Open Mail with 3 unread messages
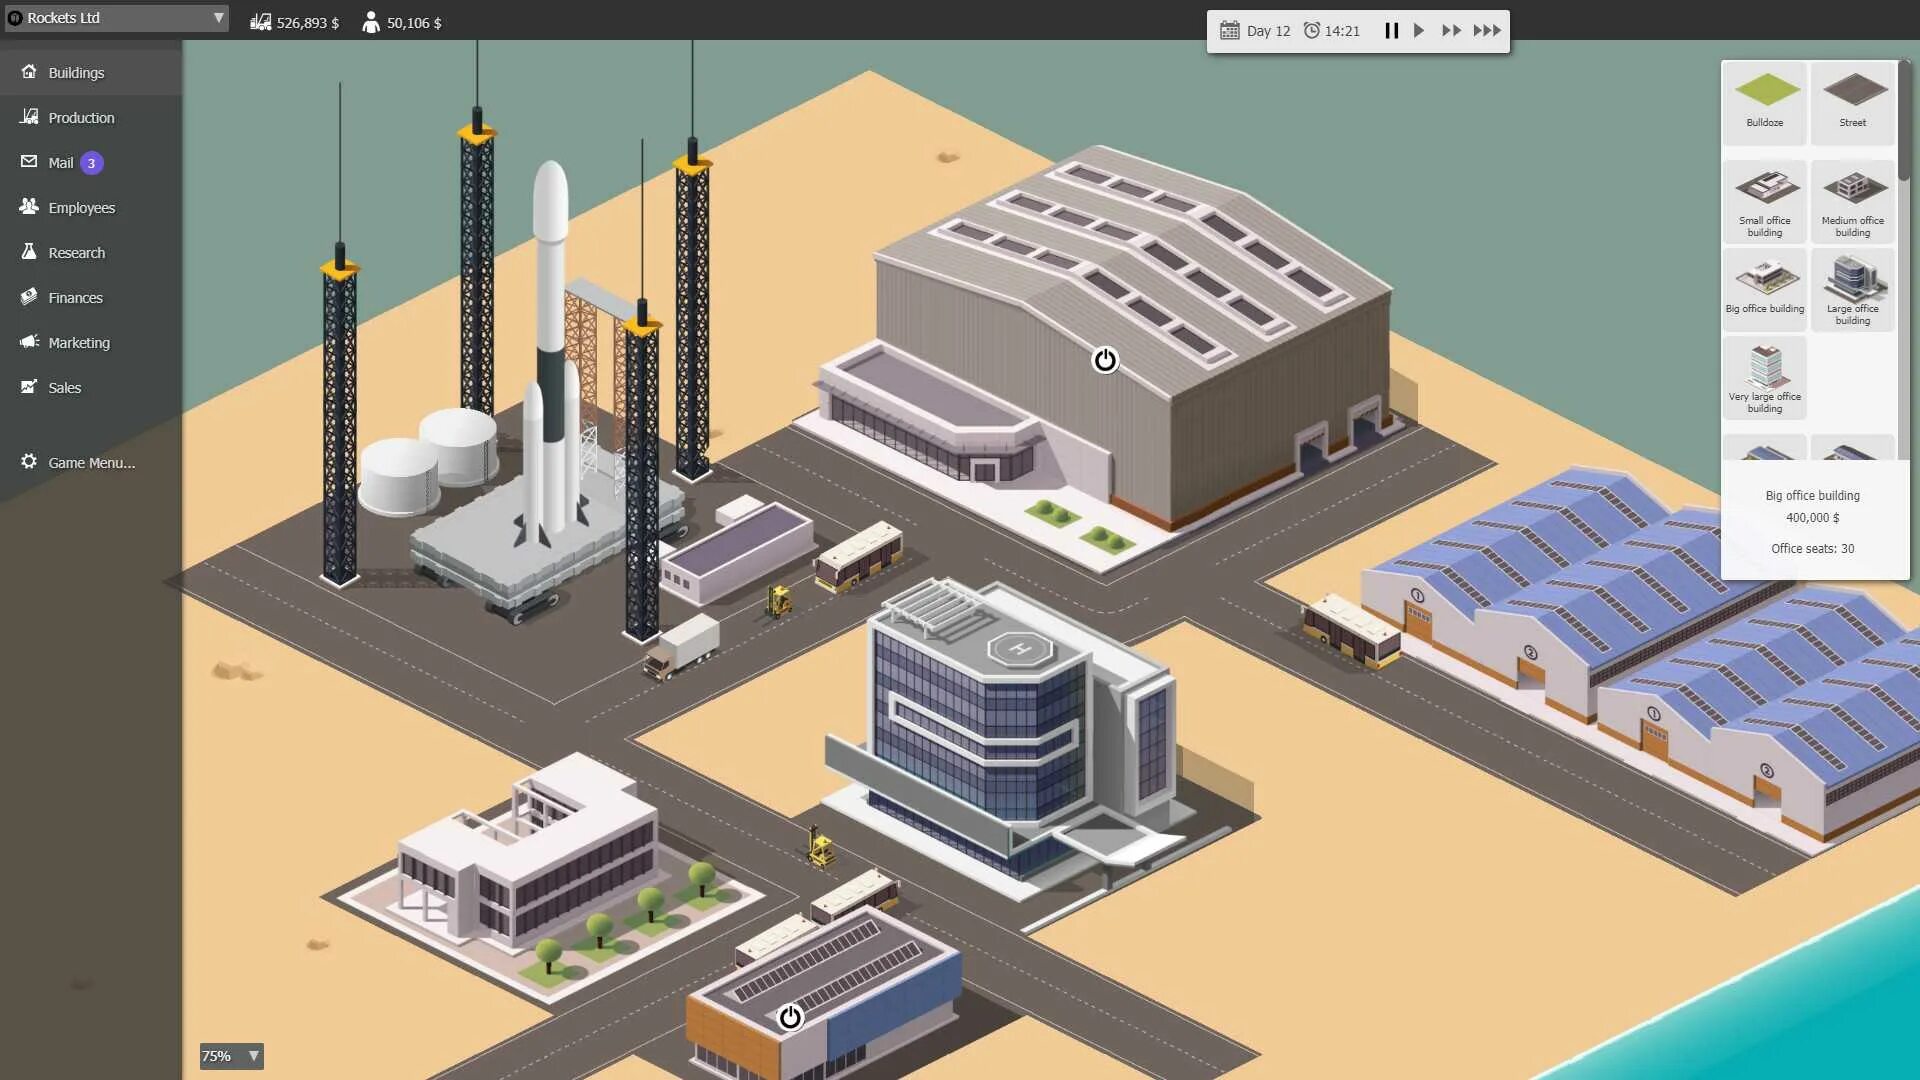 tap(61, 163)
